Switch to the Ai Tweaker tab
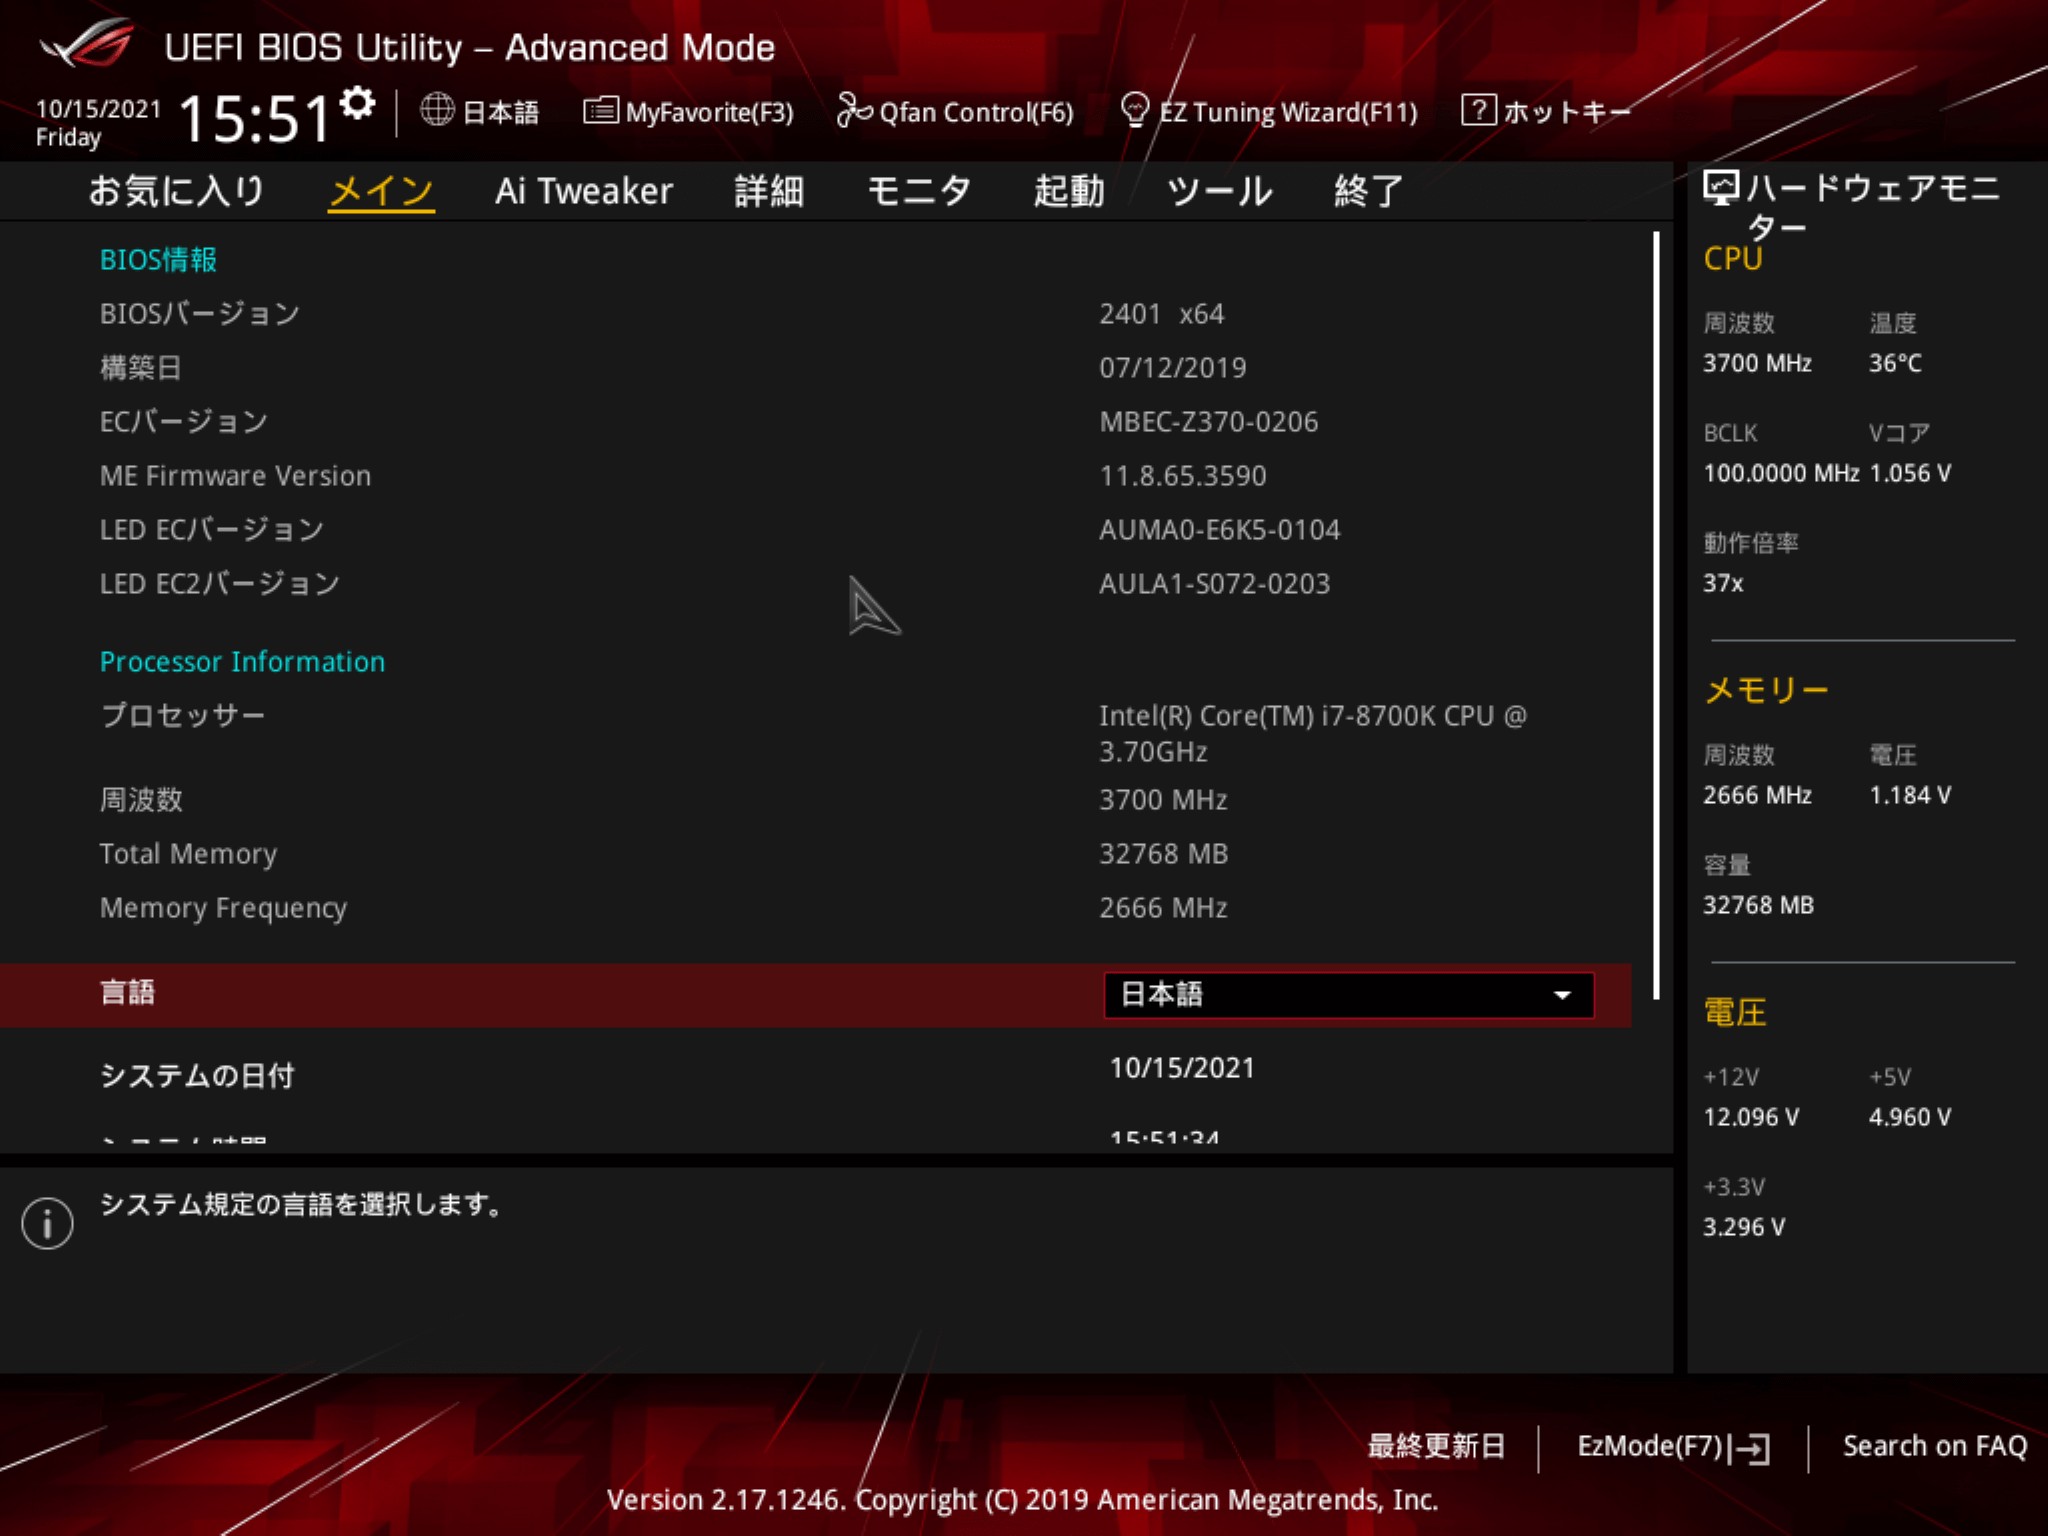Image resolution: width=2048 pixels, height=1536 pixels. (x=583, y=191)
